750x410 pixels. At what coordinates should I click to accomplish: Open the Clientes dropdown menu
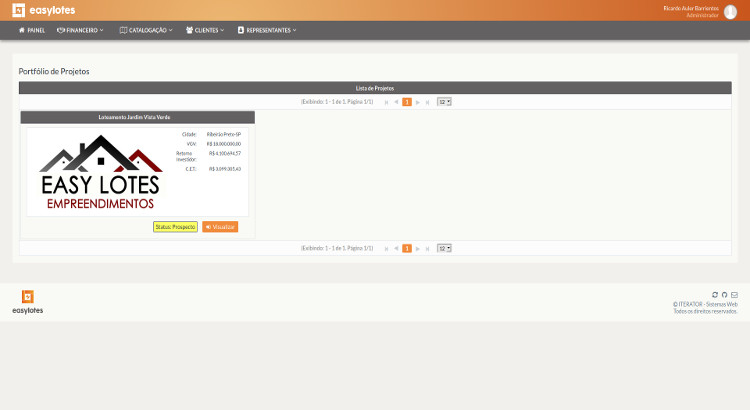click(x=205, y=30)
